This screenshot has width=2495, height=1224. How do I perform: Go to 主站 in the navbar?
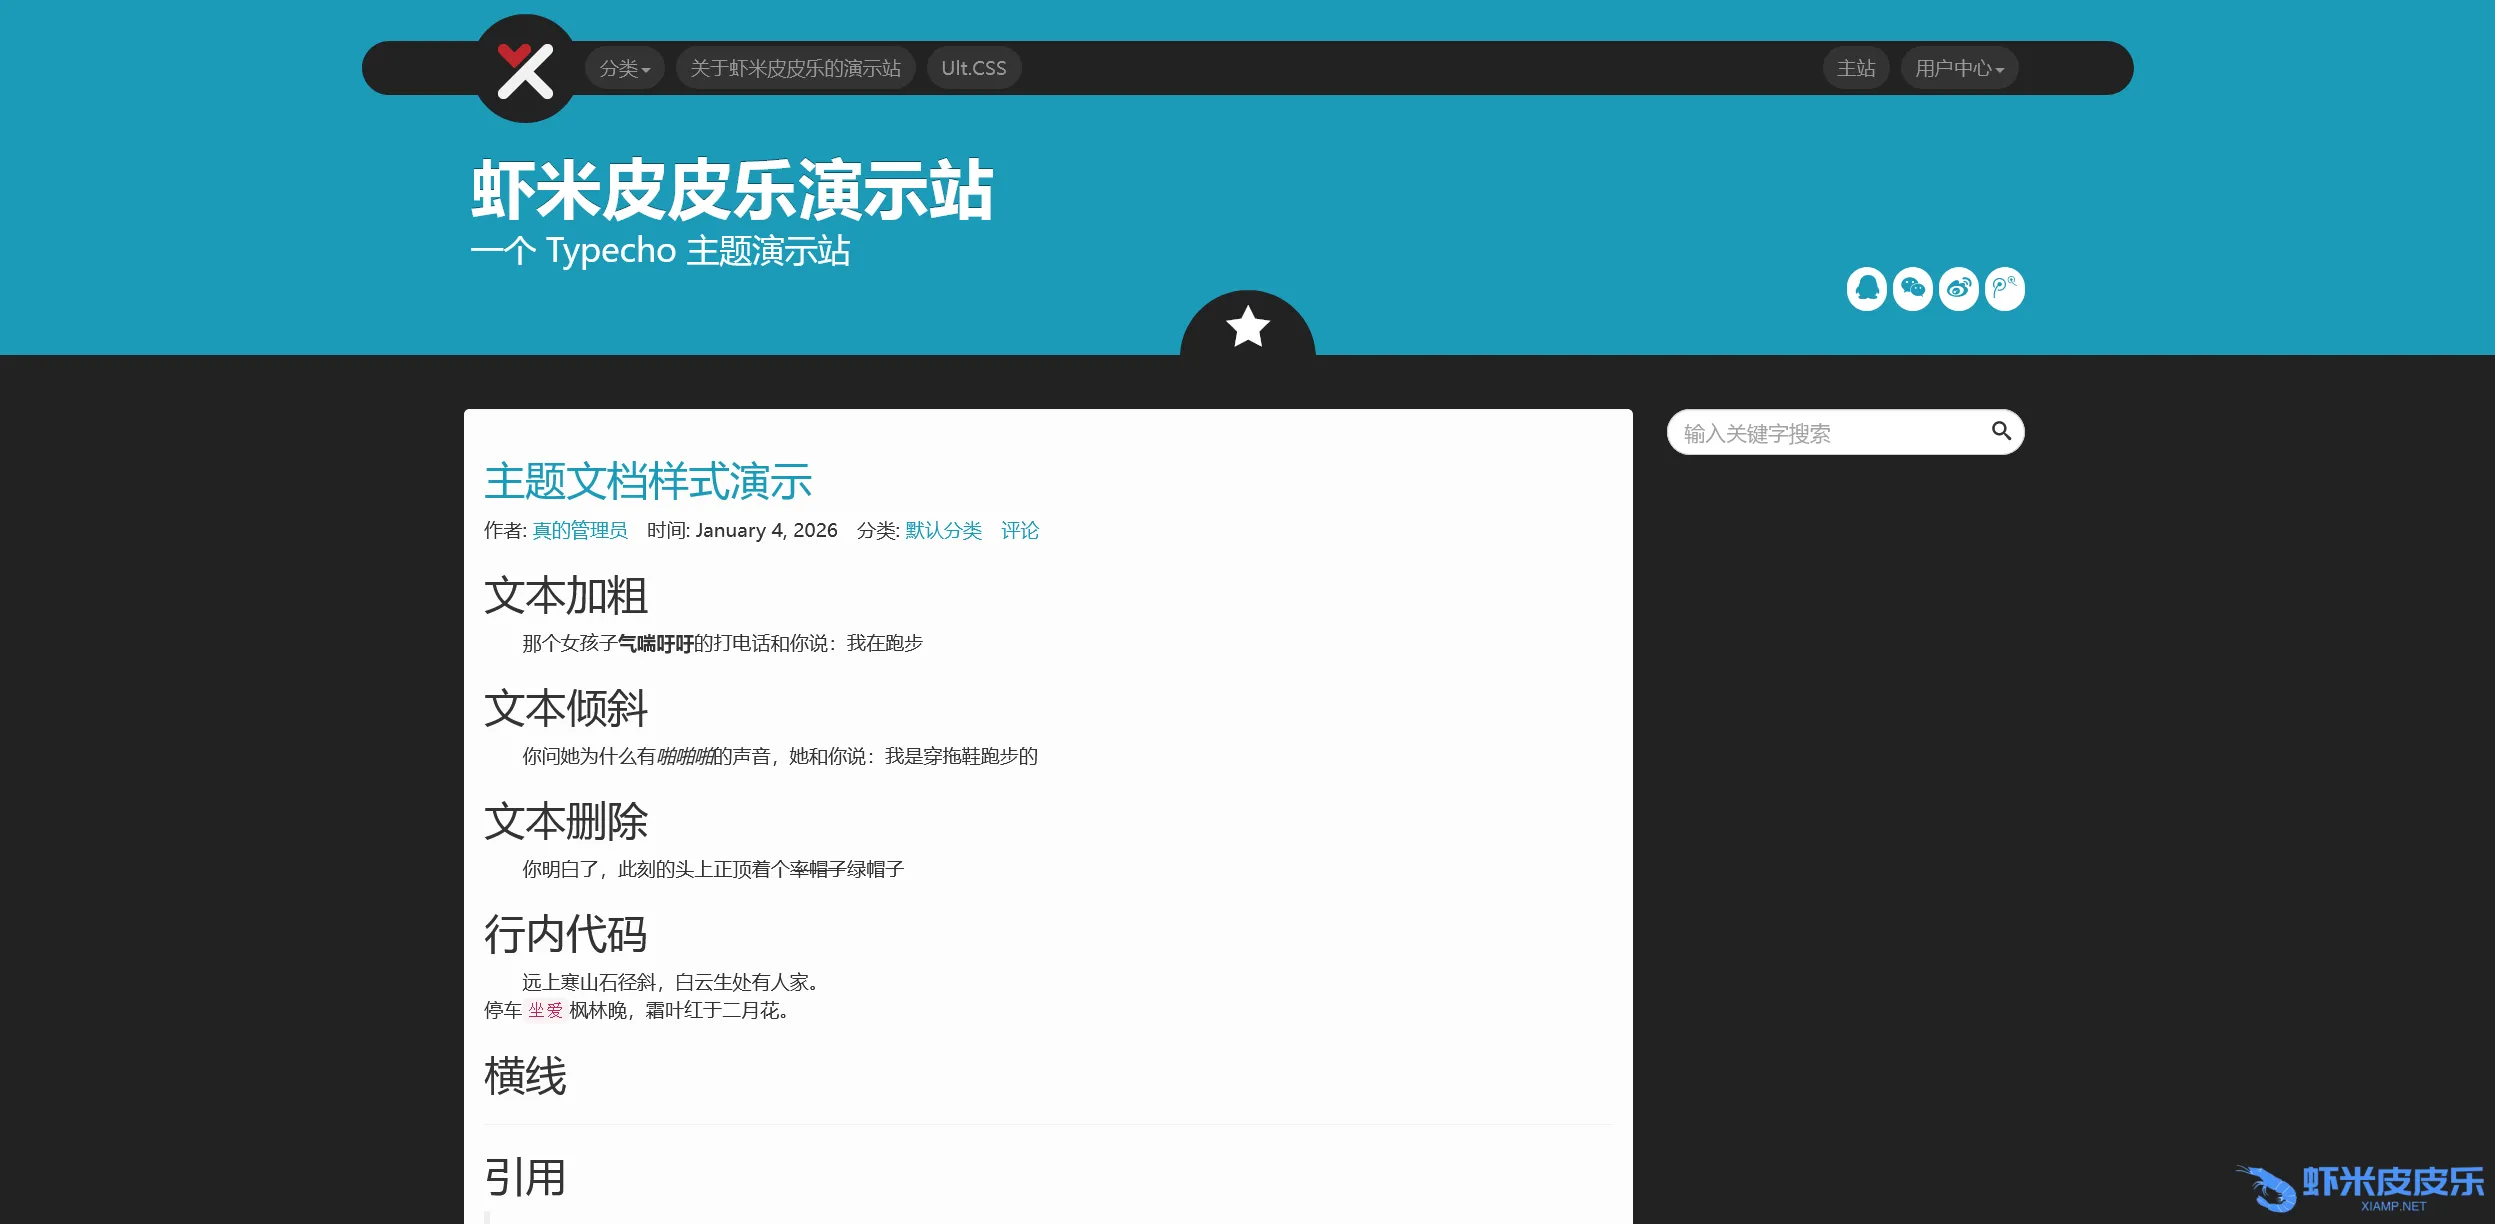(x=1855, y=68)
